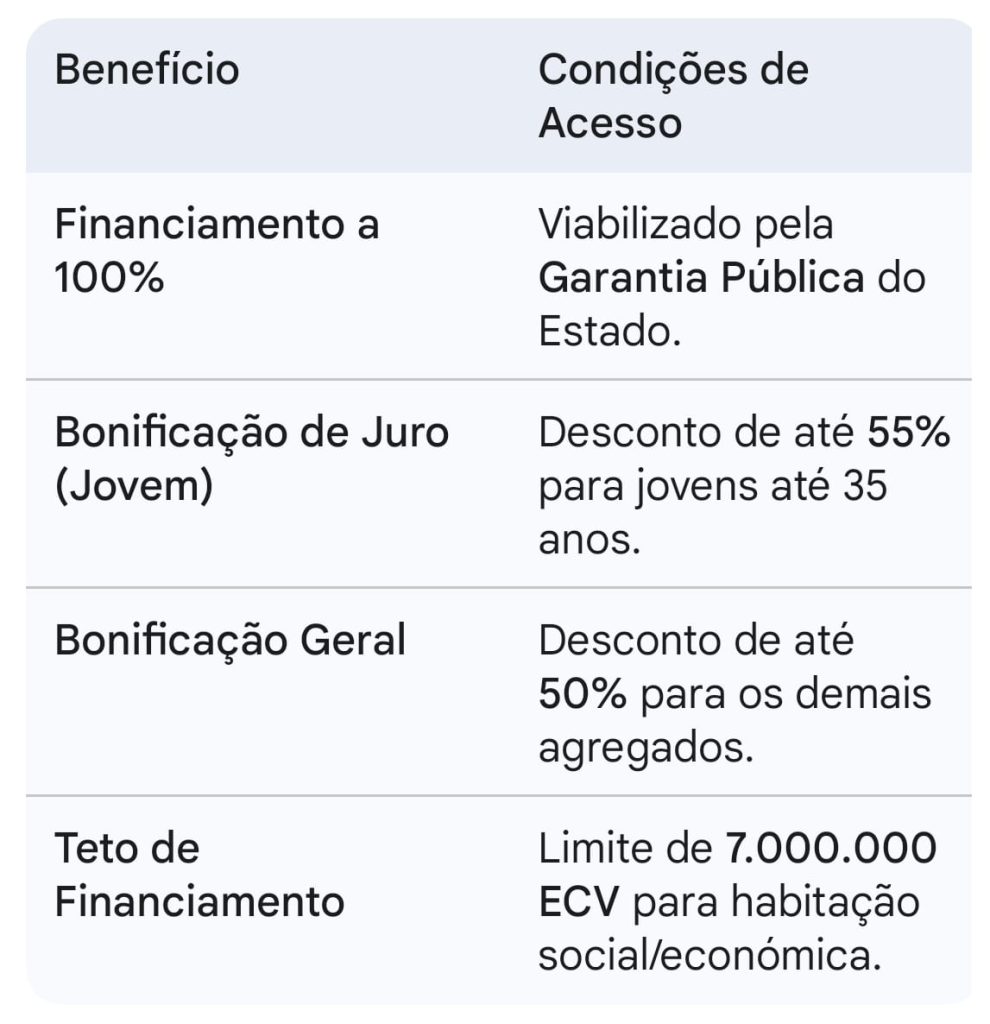Select the "para os demais" text
This screenshot has width=990, height=1024.
(785, 694)
